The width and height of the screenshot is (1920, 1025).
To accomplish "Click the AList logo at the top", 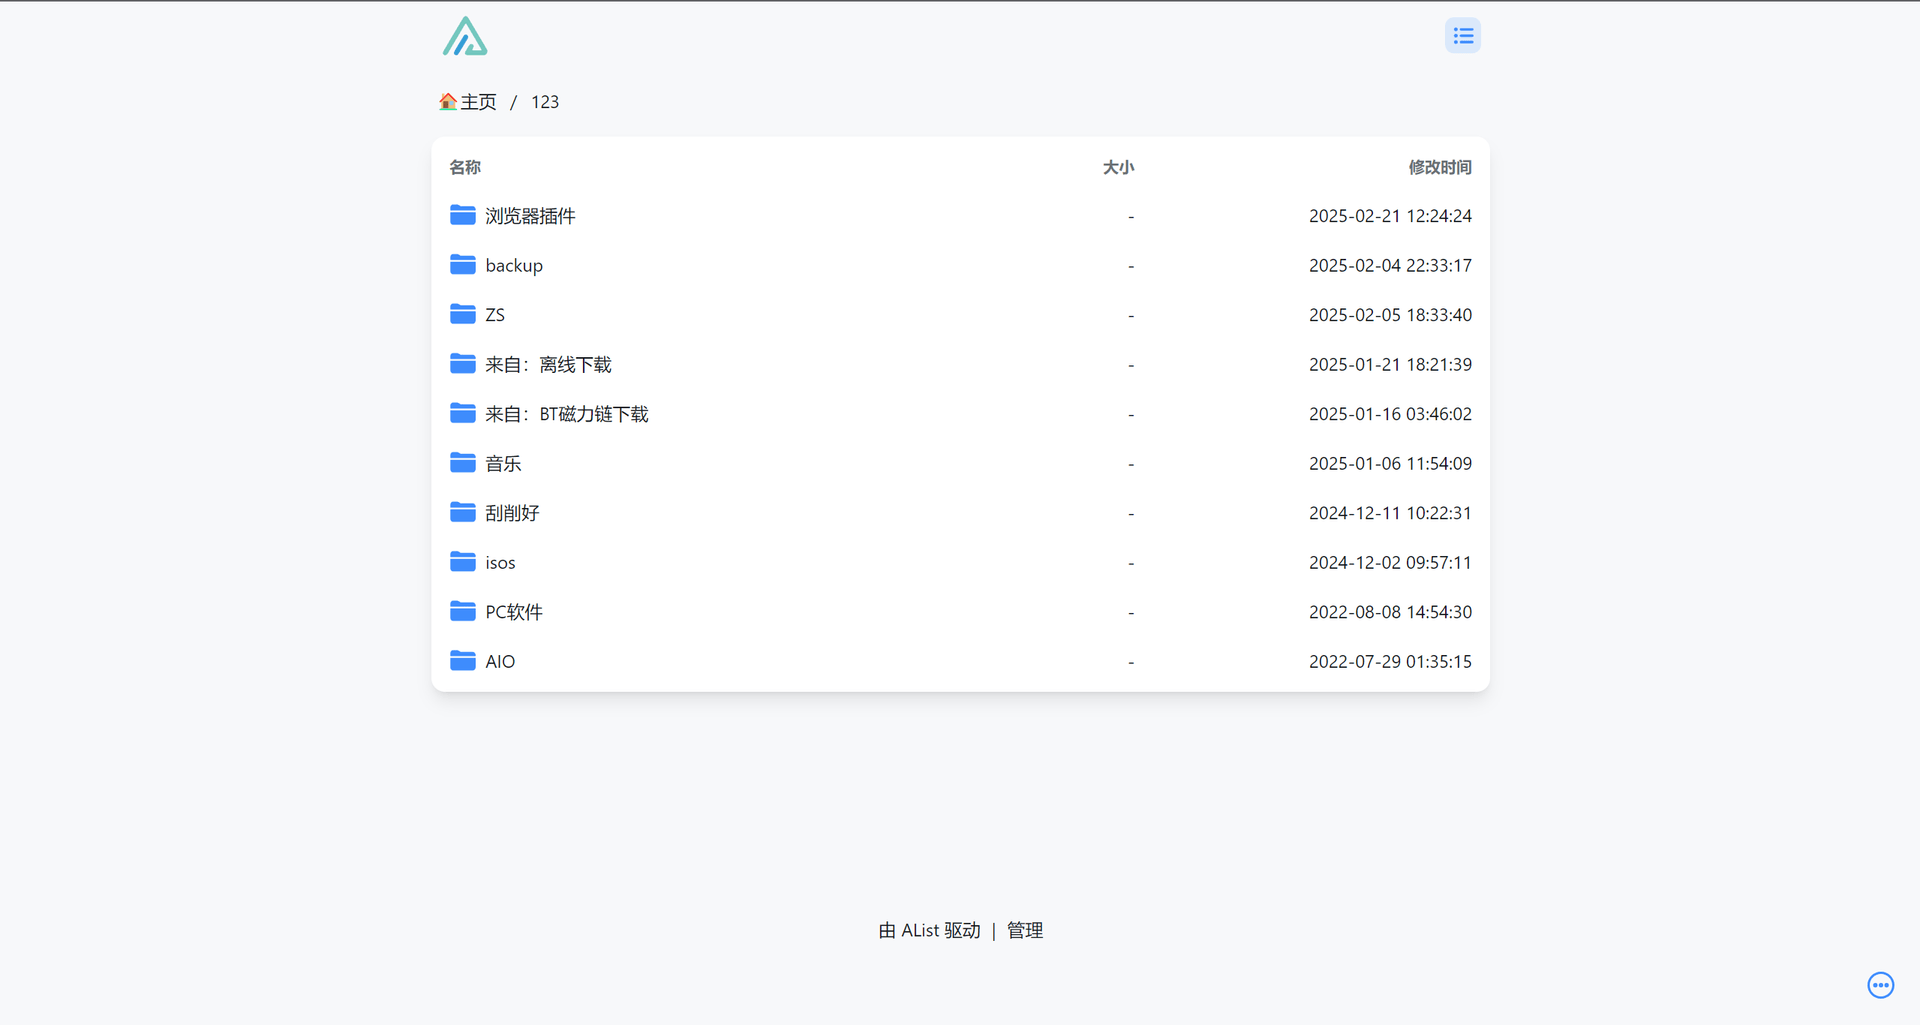I will tap(465, 36).
